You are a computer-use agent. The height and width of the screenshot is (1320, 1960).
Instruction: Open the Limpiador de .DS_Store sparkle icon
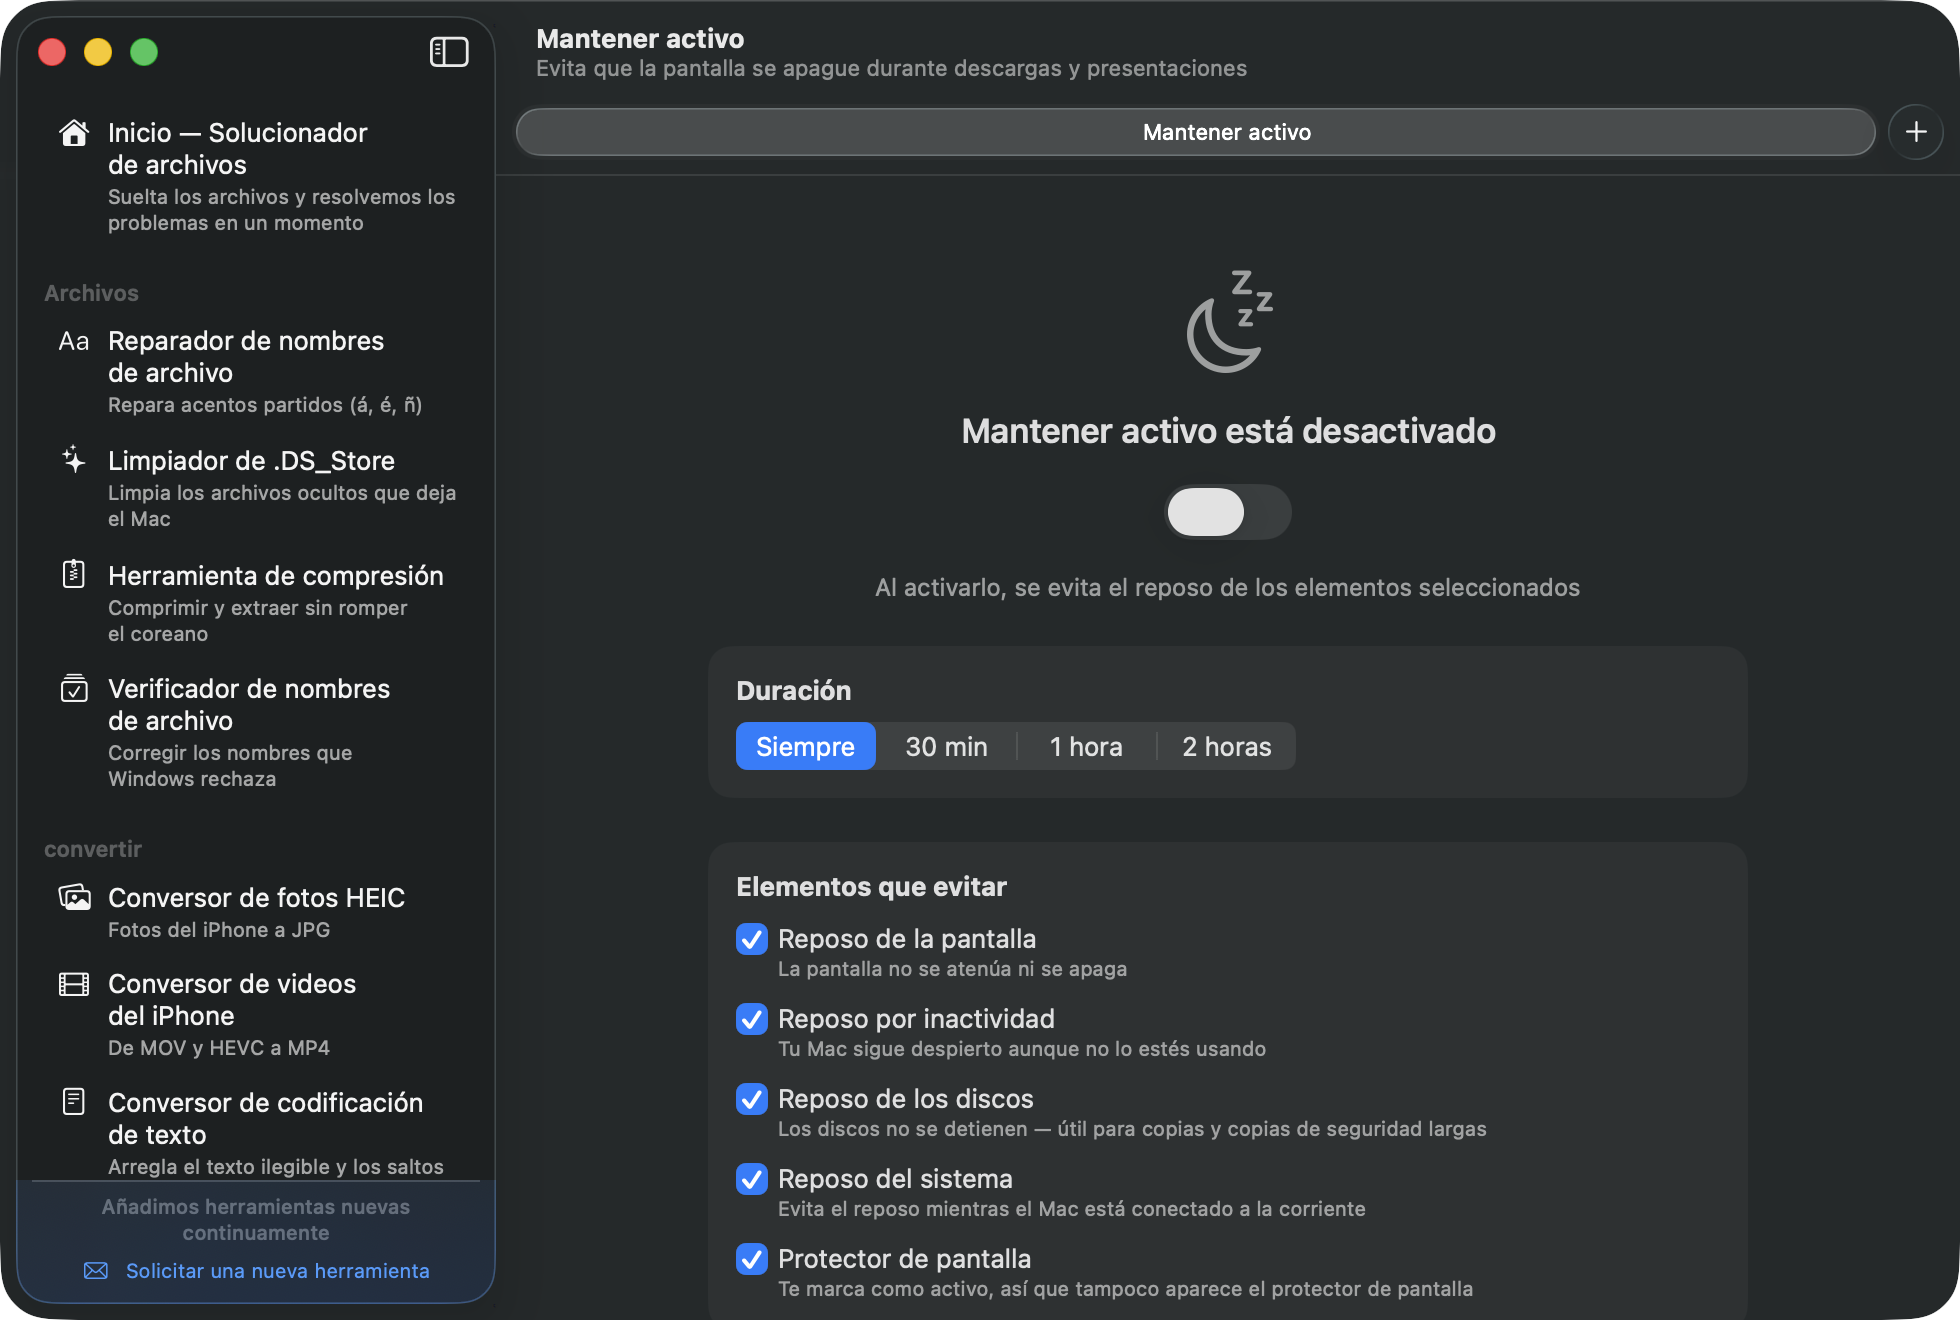coord(74,460)
